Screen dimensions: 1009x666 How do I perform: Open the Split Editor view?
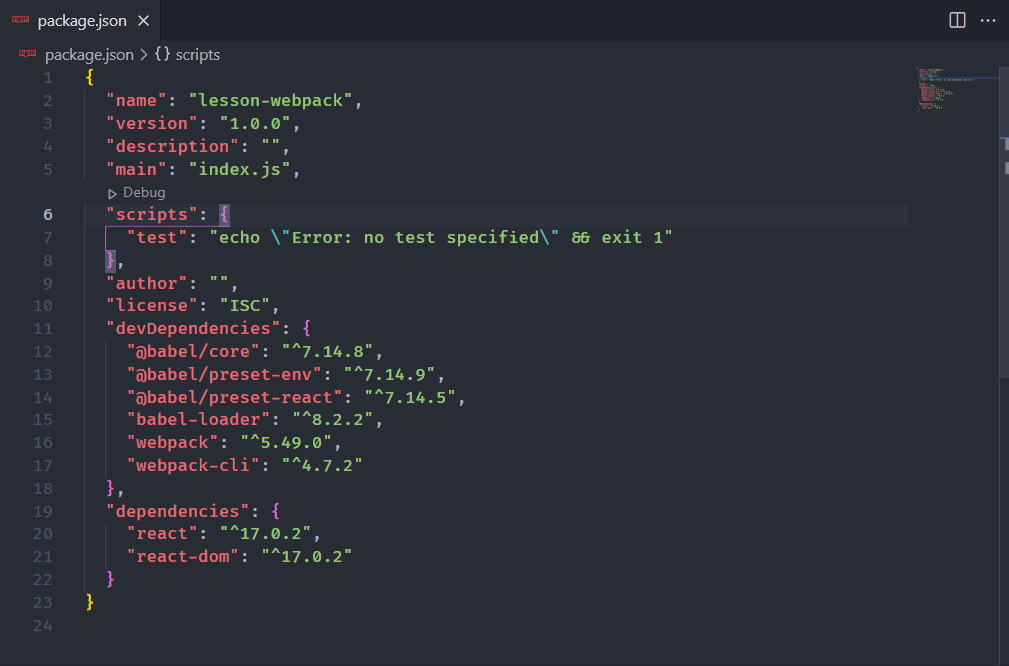956,19
